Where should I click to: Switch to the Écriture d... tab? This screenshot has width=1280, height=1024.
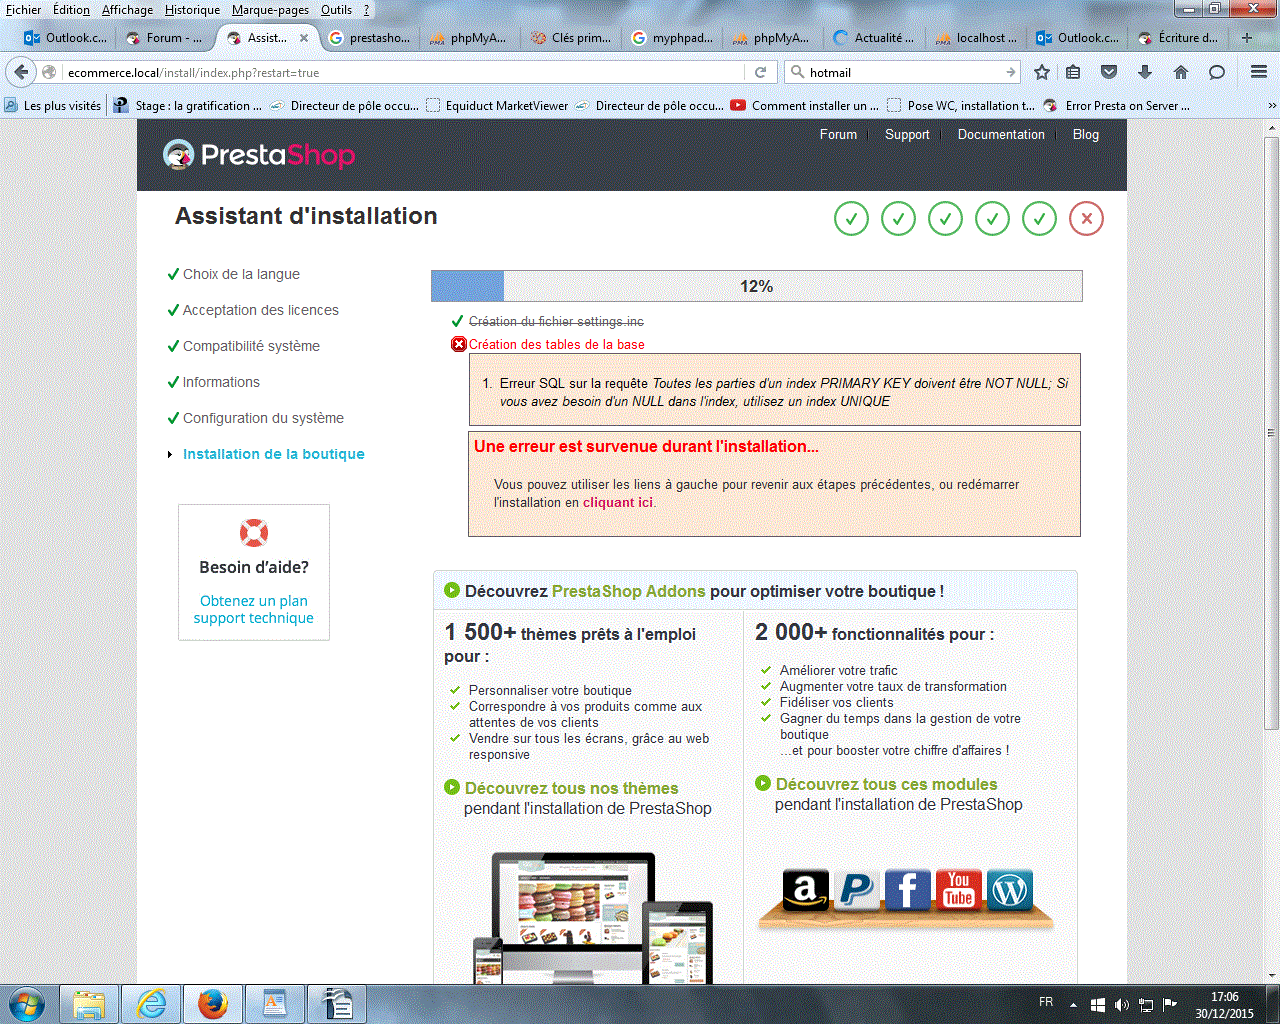tap(1178, 38)
